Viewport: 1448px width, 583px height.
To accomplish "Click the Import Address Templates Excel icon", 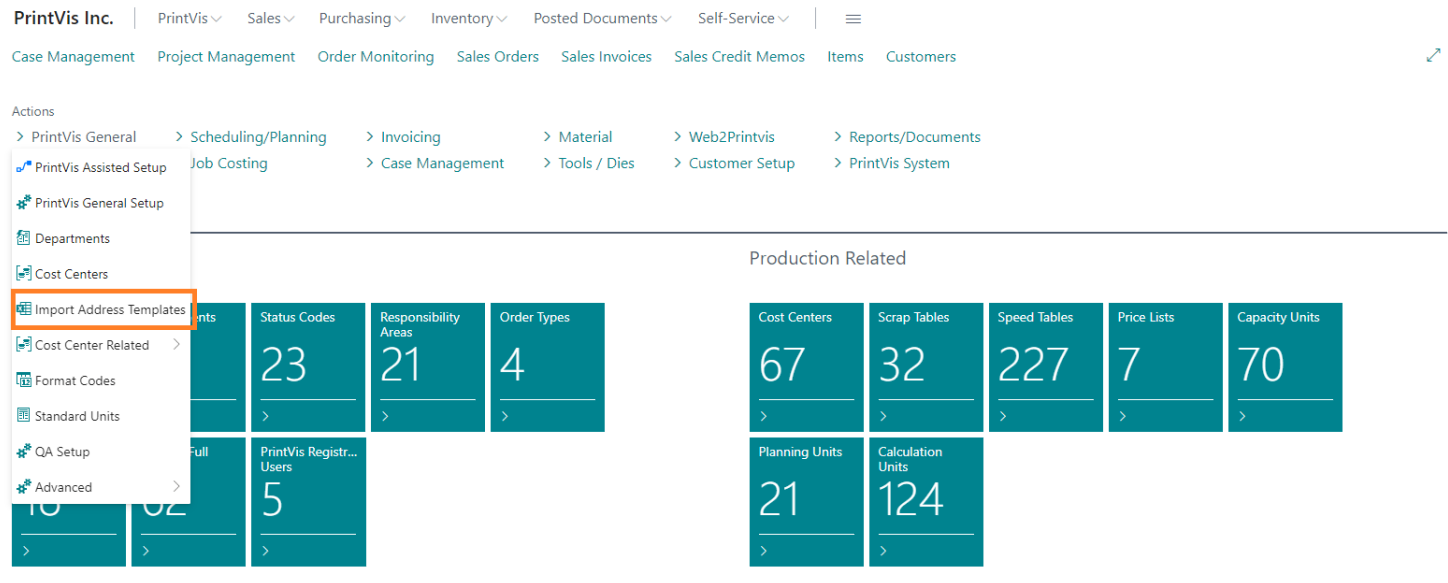I will (x=24, y=309).
